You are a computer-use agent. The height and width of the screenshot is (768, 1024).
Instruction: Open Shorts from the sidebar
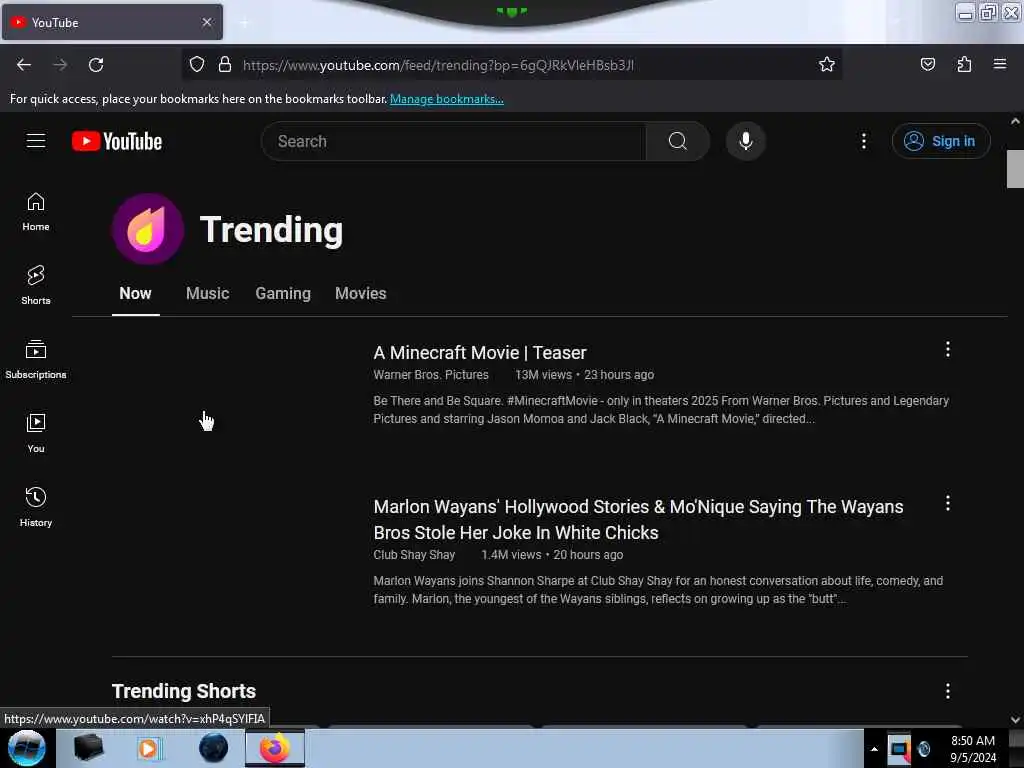coord(36,285)
